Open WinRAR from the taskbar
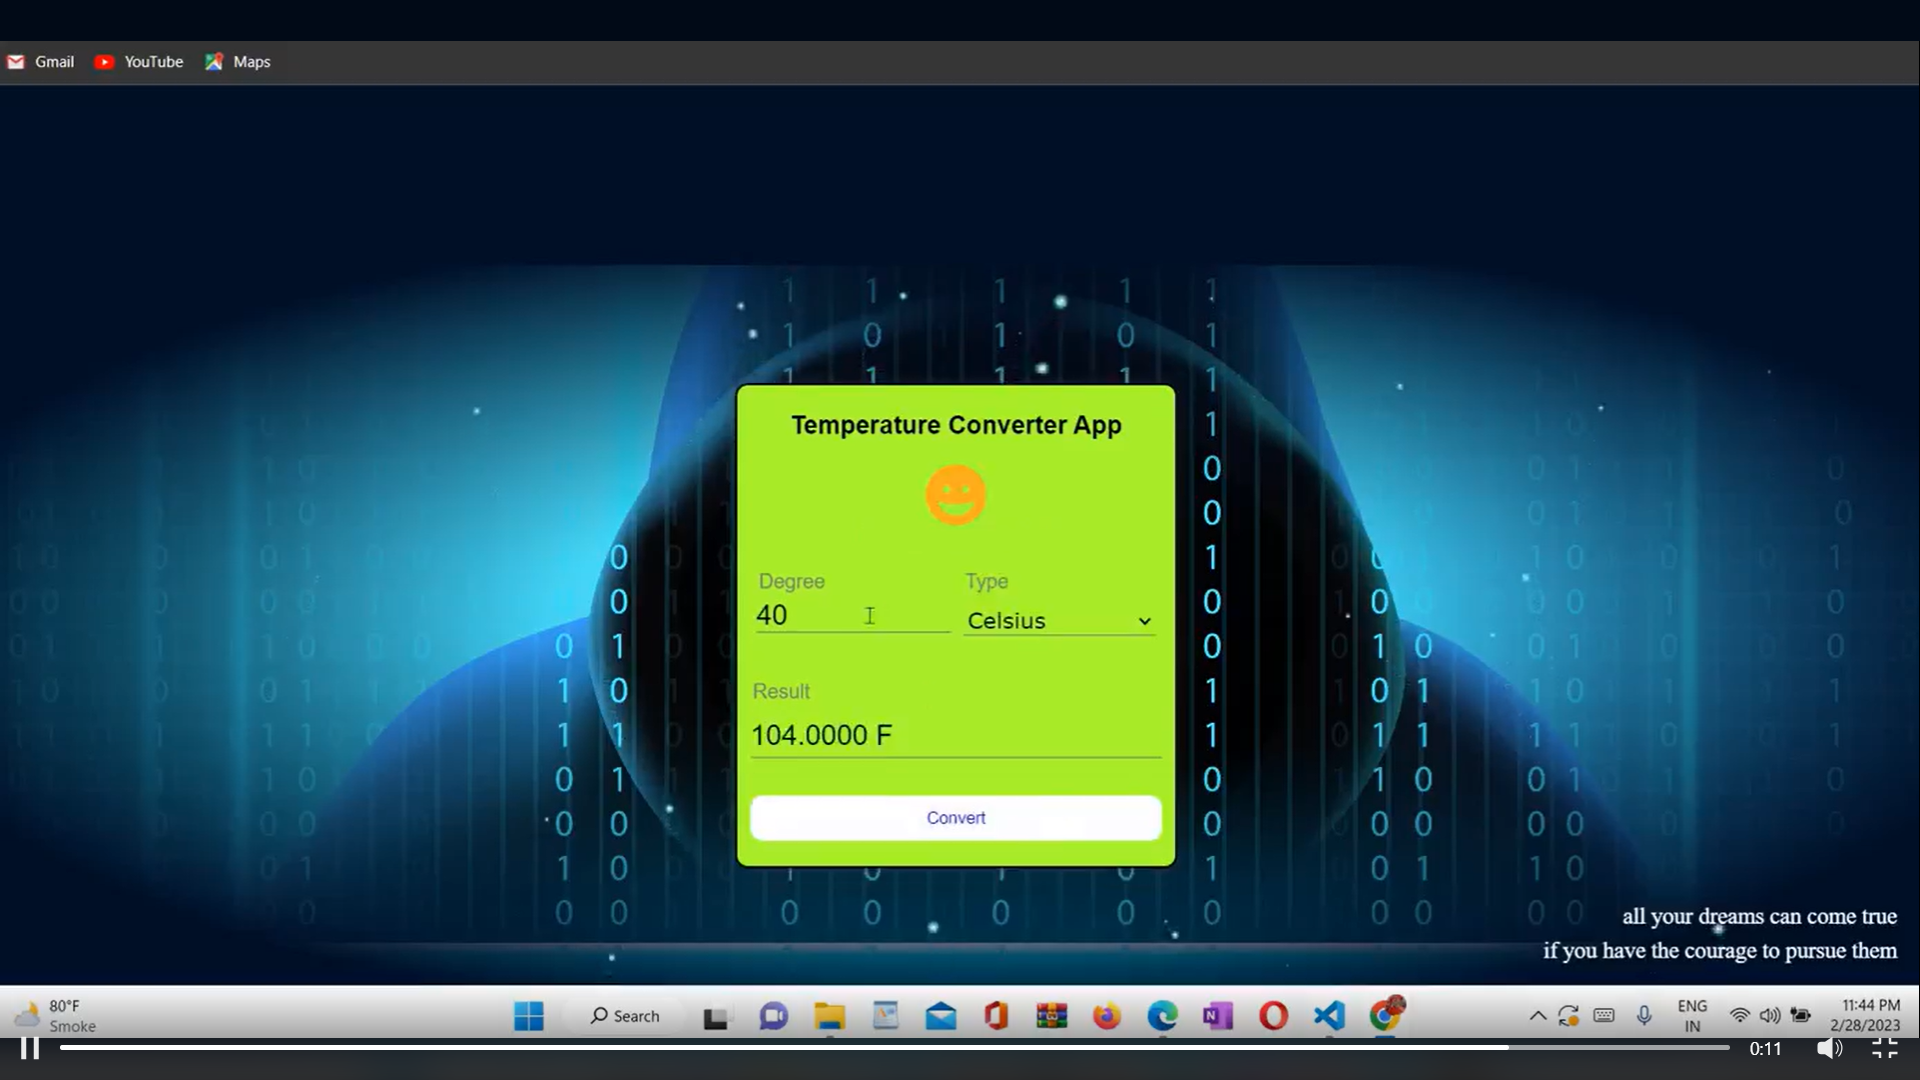 [1052, 1015]
